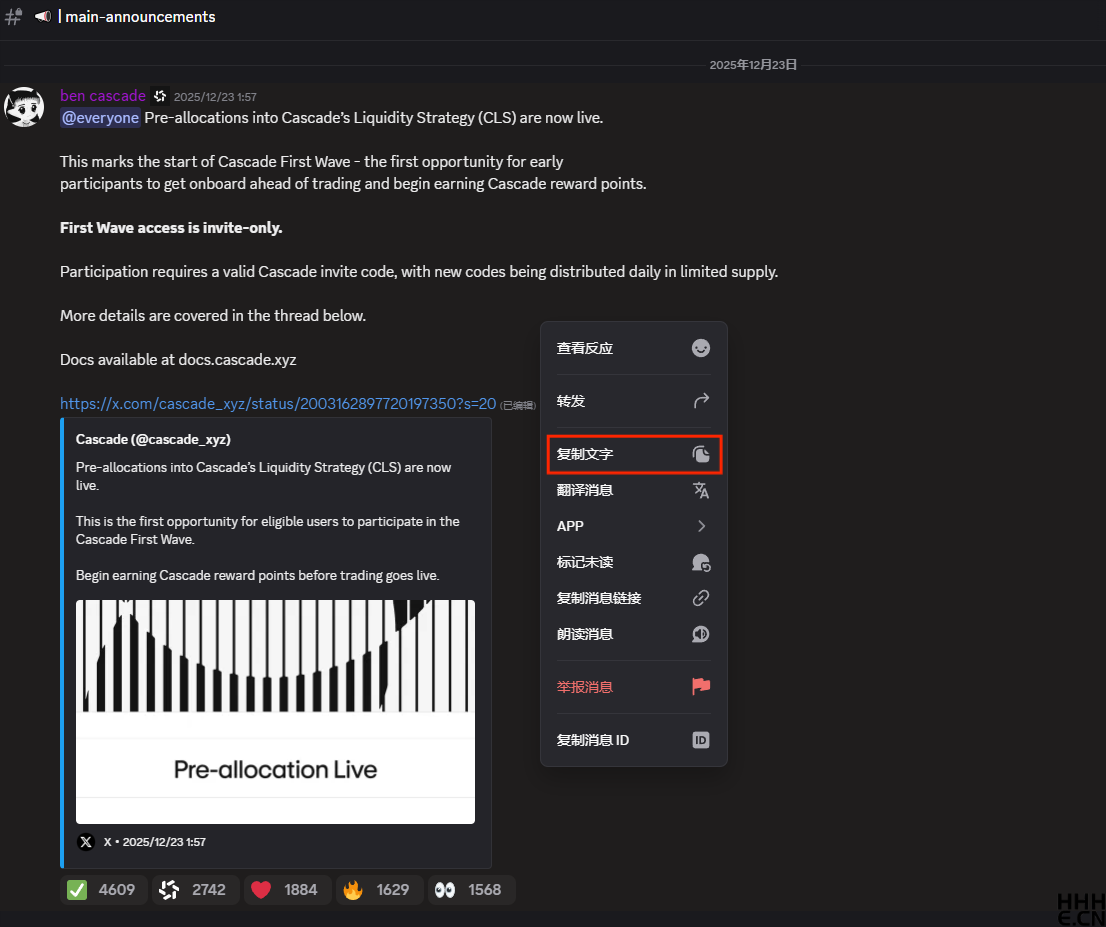The height and width of the screenshot is (927, 1106).
Task: Expand the APP submenu in the context menu
Action: click(x=633, y=525)
